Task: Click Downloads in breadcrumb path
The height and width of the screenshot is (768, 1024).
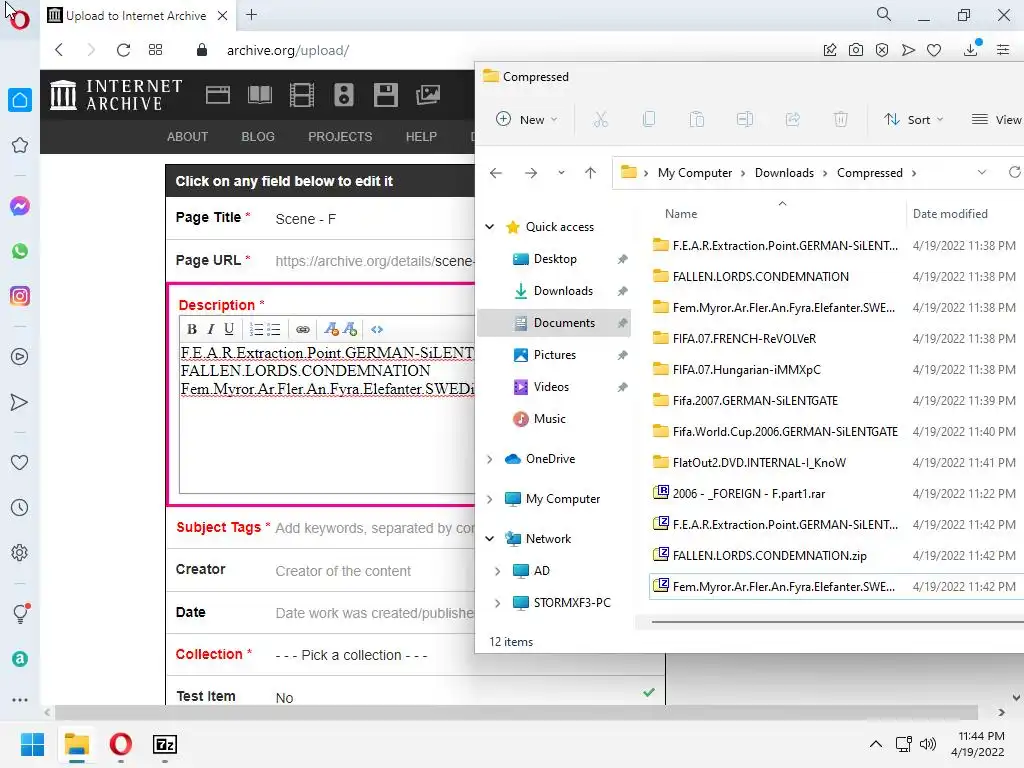Action: point(784,172)
